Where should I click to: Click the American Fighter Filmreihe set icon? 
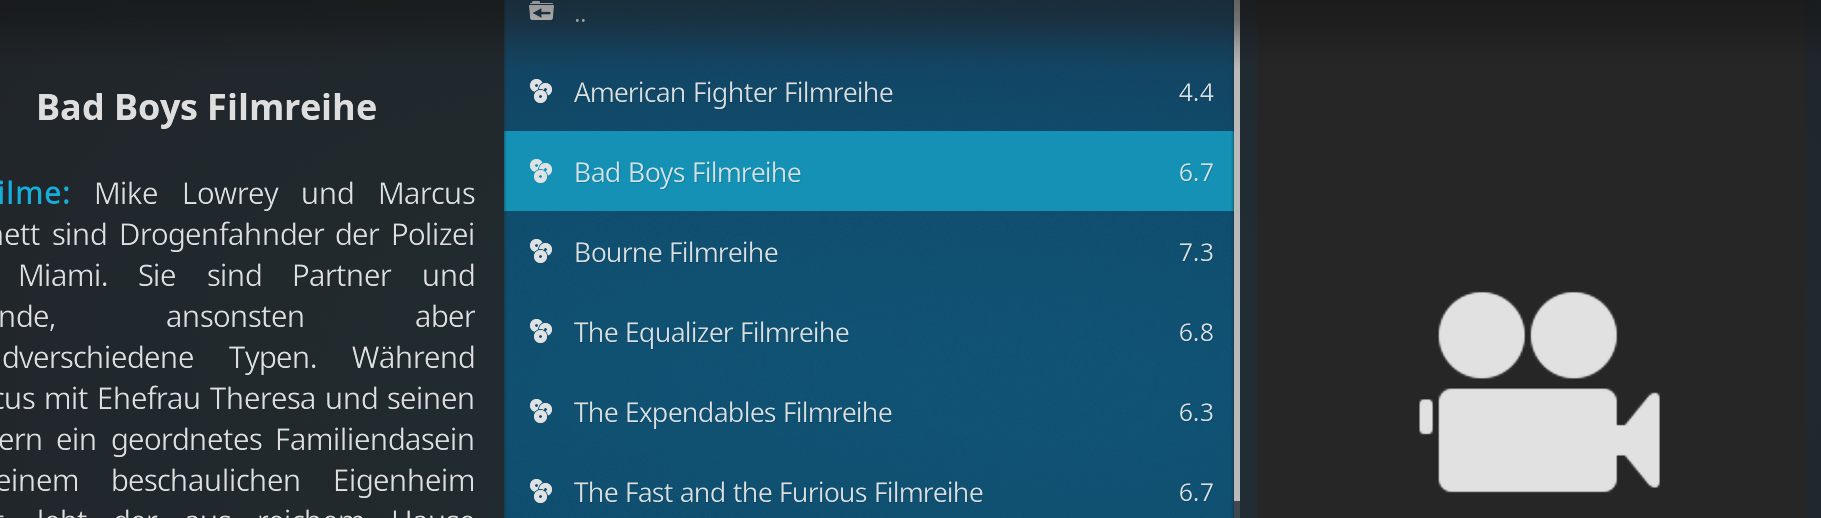click(541, 92)
